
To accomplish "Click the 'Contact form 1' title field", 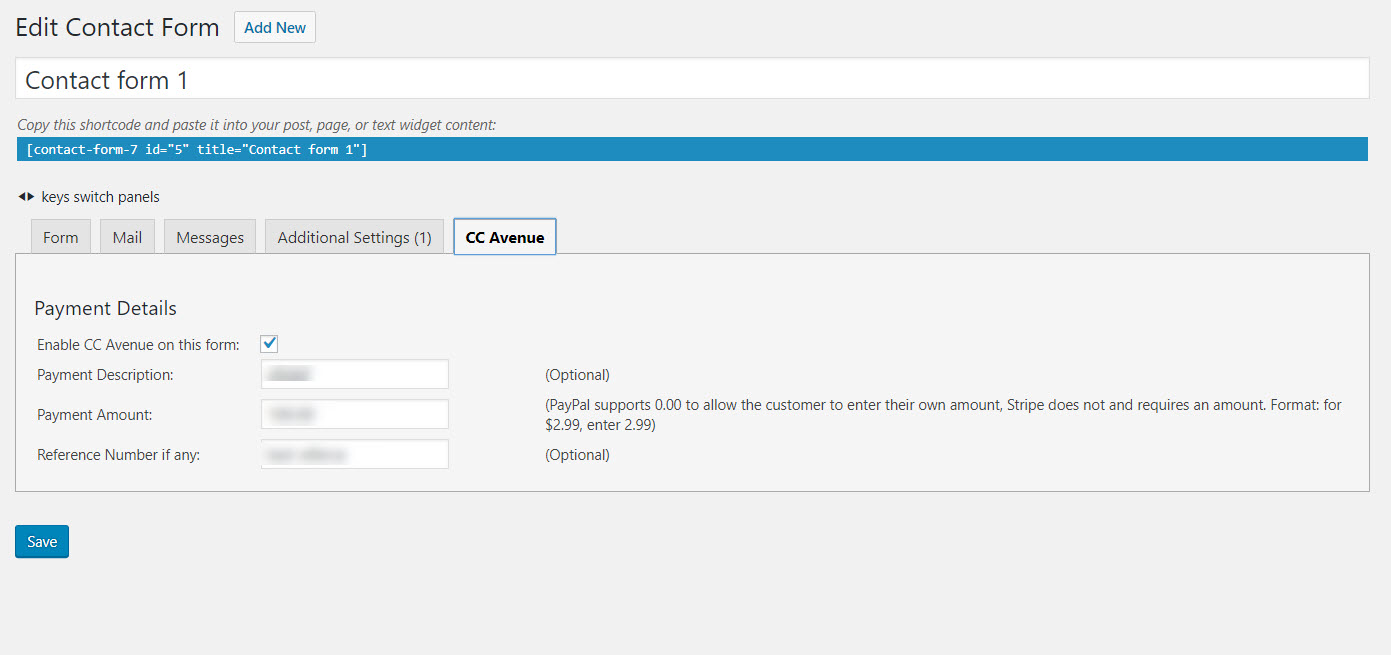I will [x=692, y=80].
